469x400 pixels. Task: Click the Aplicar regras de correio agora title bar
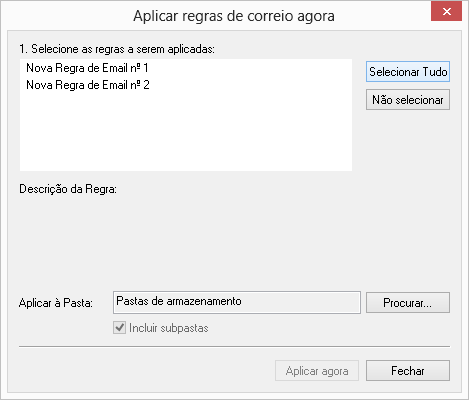(x=234, y=16)
